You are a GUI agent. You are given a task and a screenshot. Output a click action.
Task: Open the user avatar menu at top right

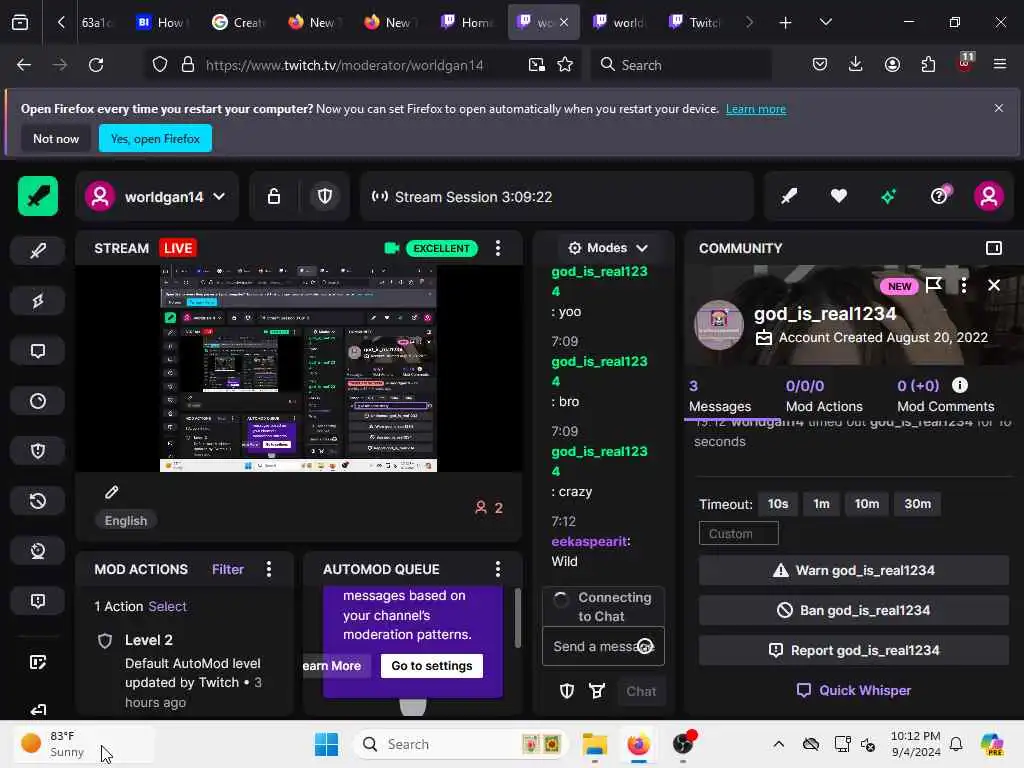[989, 196]
